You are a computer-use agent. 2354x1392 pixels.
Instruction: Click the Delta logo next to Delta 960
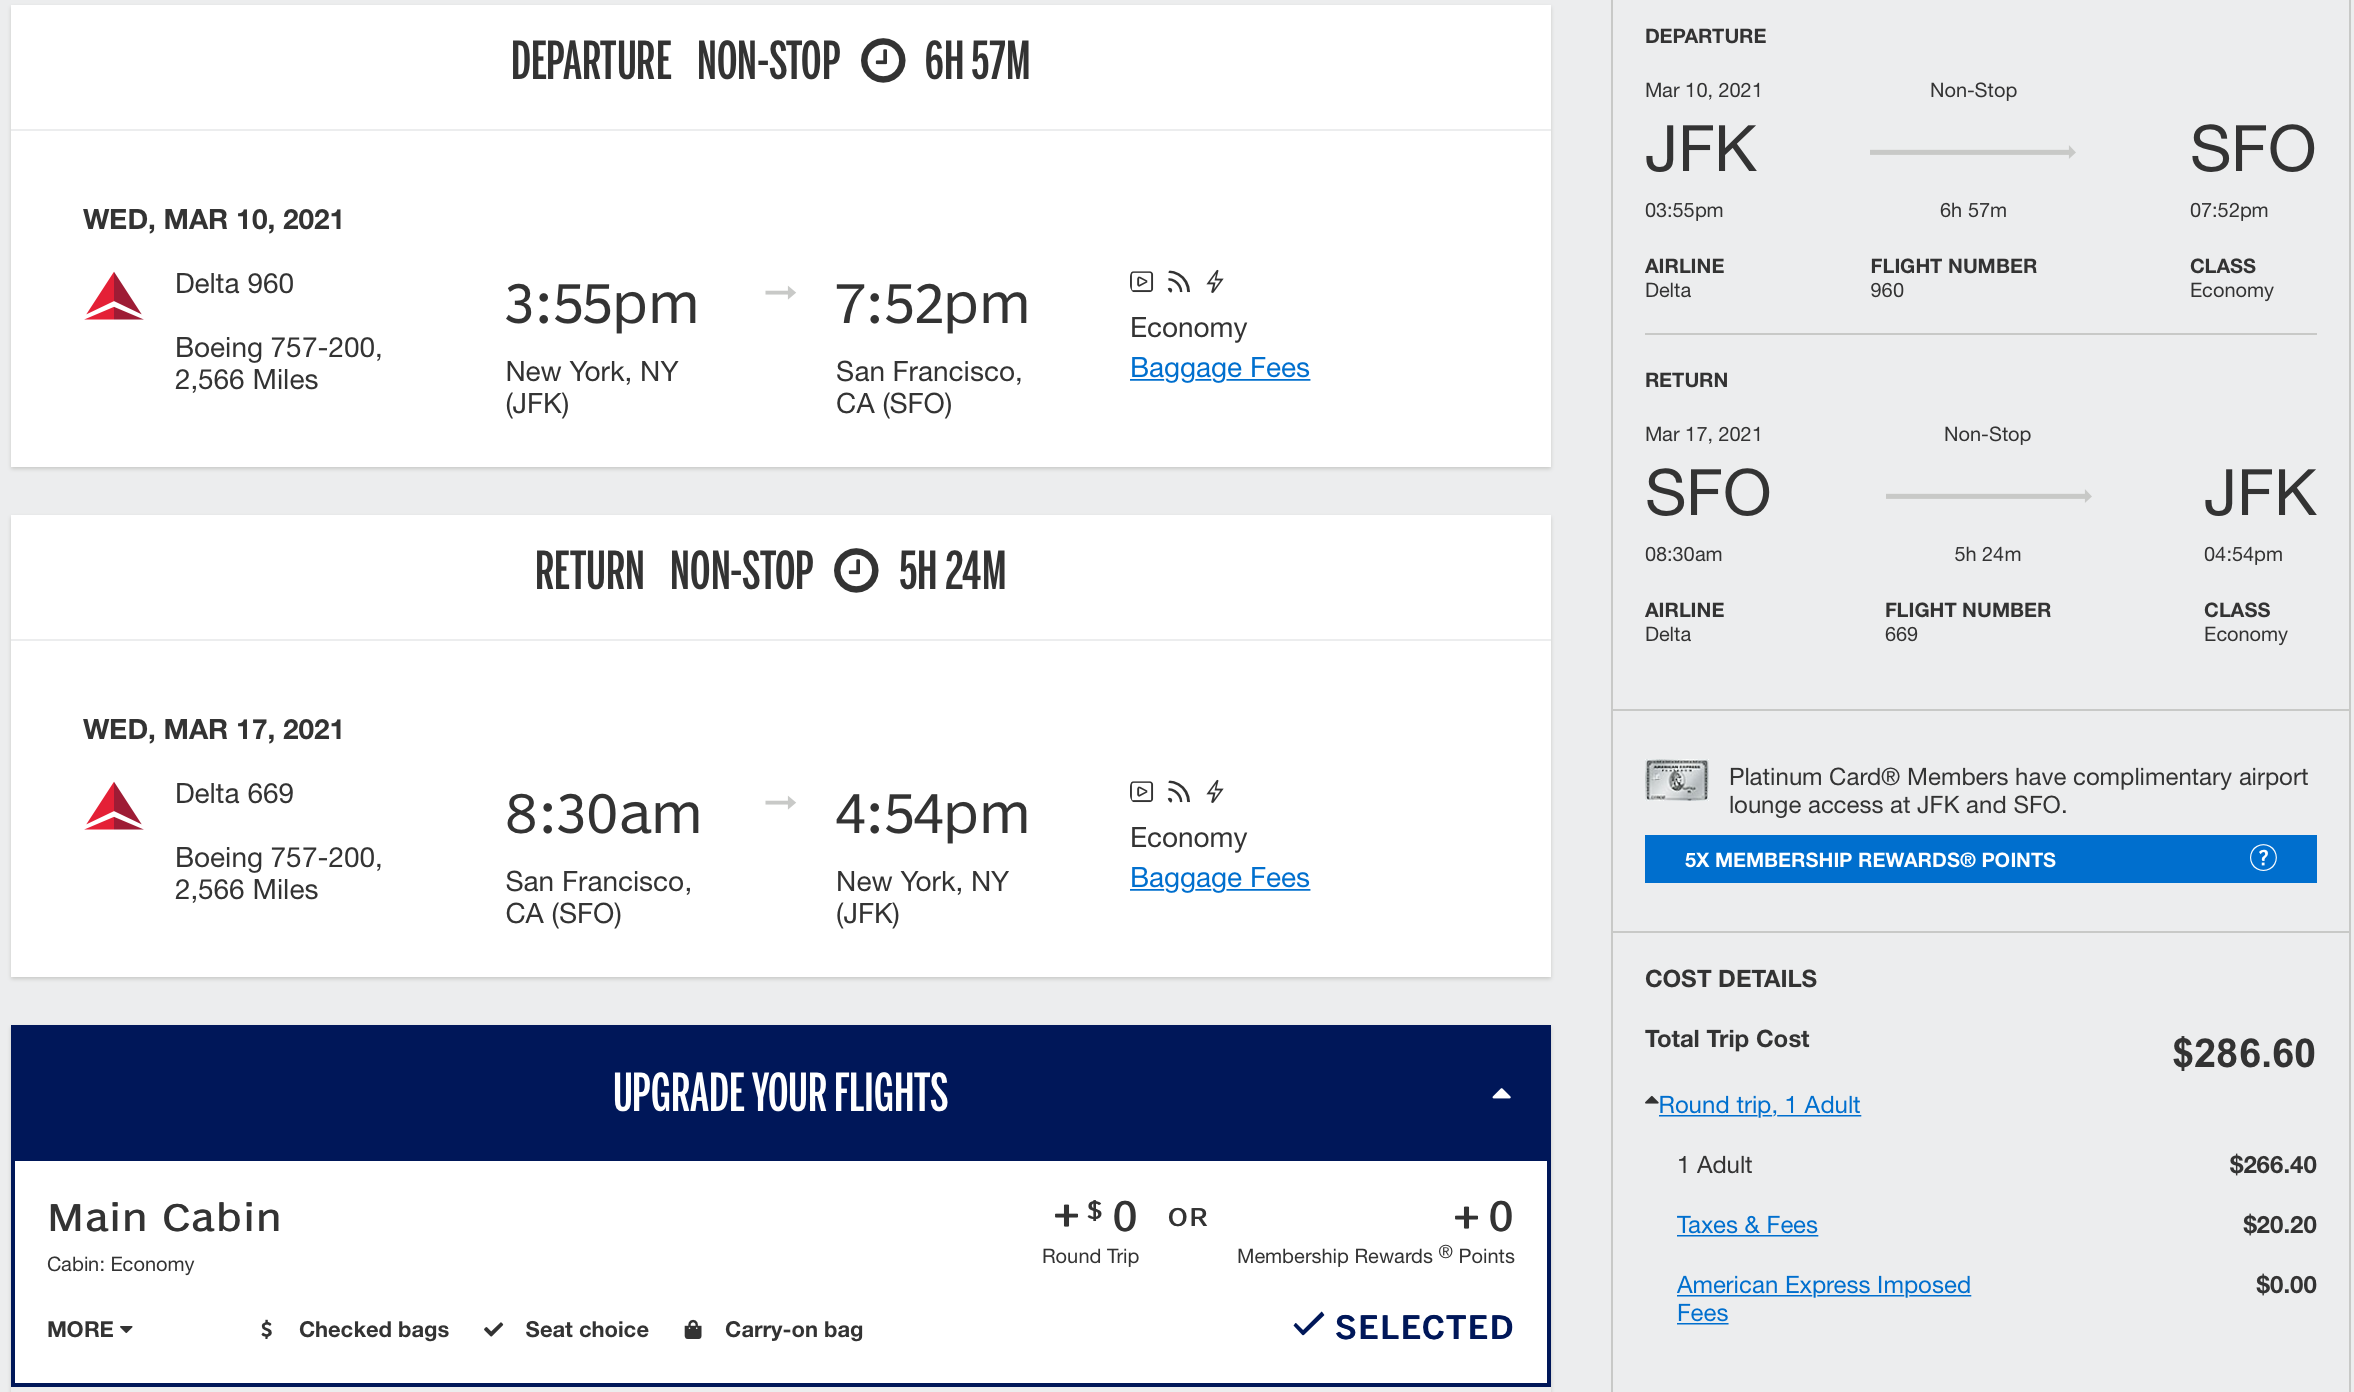pyautogui.click(x=113, y=296)
